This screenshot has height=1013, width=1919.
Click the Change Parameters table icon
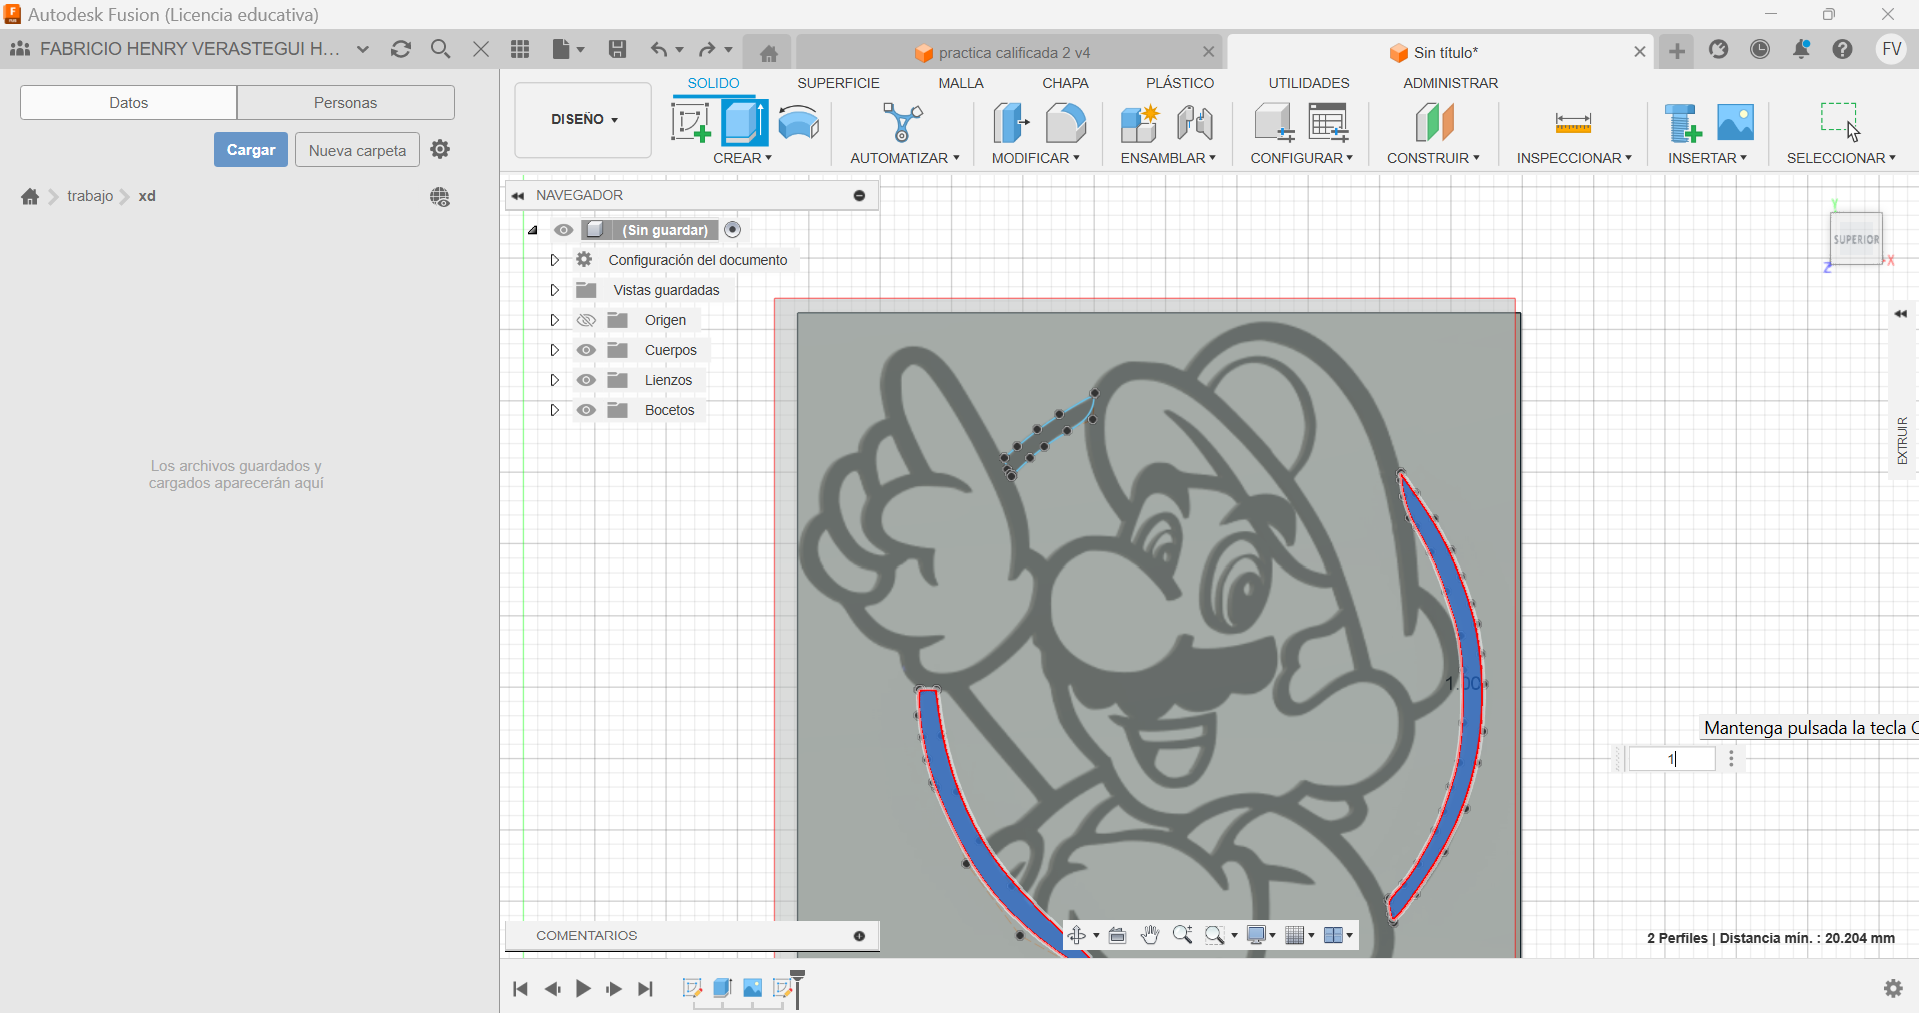coord(1329,123)
